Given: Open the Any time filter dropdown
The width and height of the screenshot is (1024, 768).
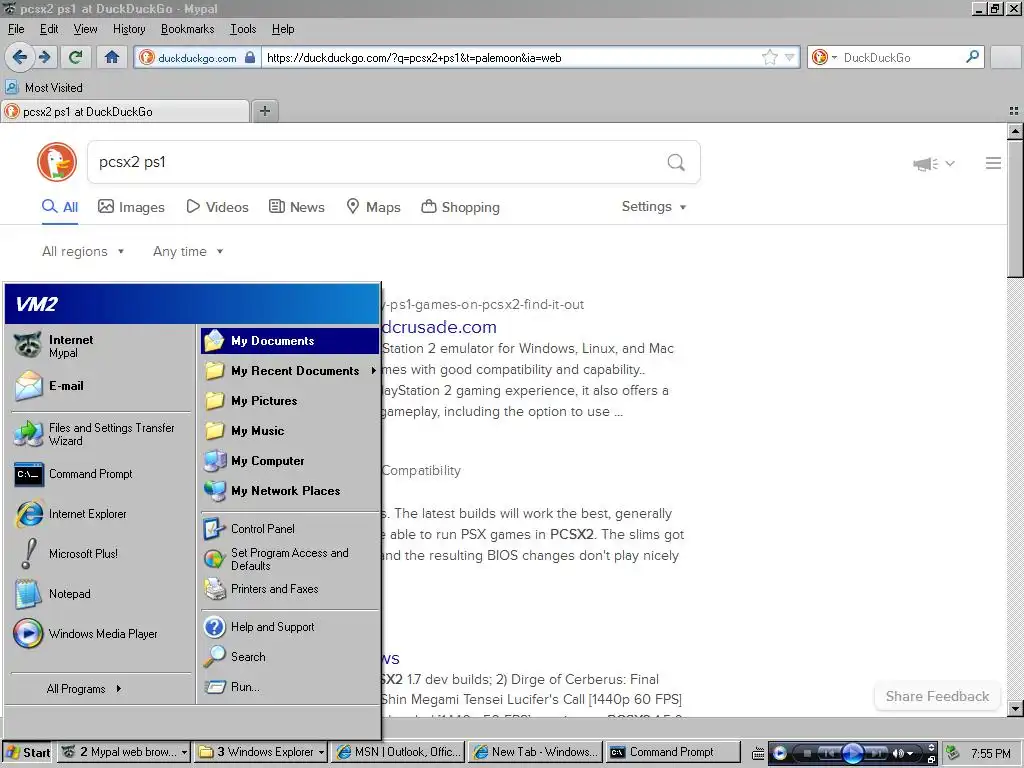Looking at the screenshot, I should pyautogui.click(x=188, y=251).
